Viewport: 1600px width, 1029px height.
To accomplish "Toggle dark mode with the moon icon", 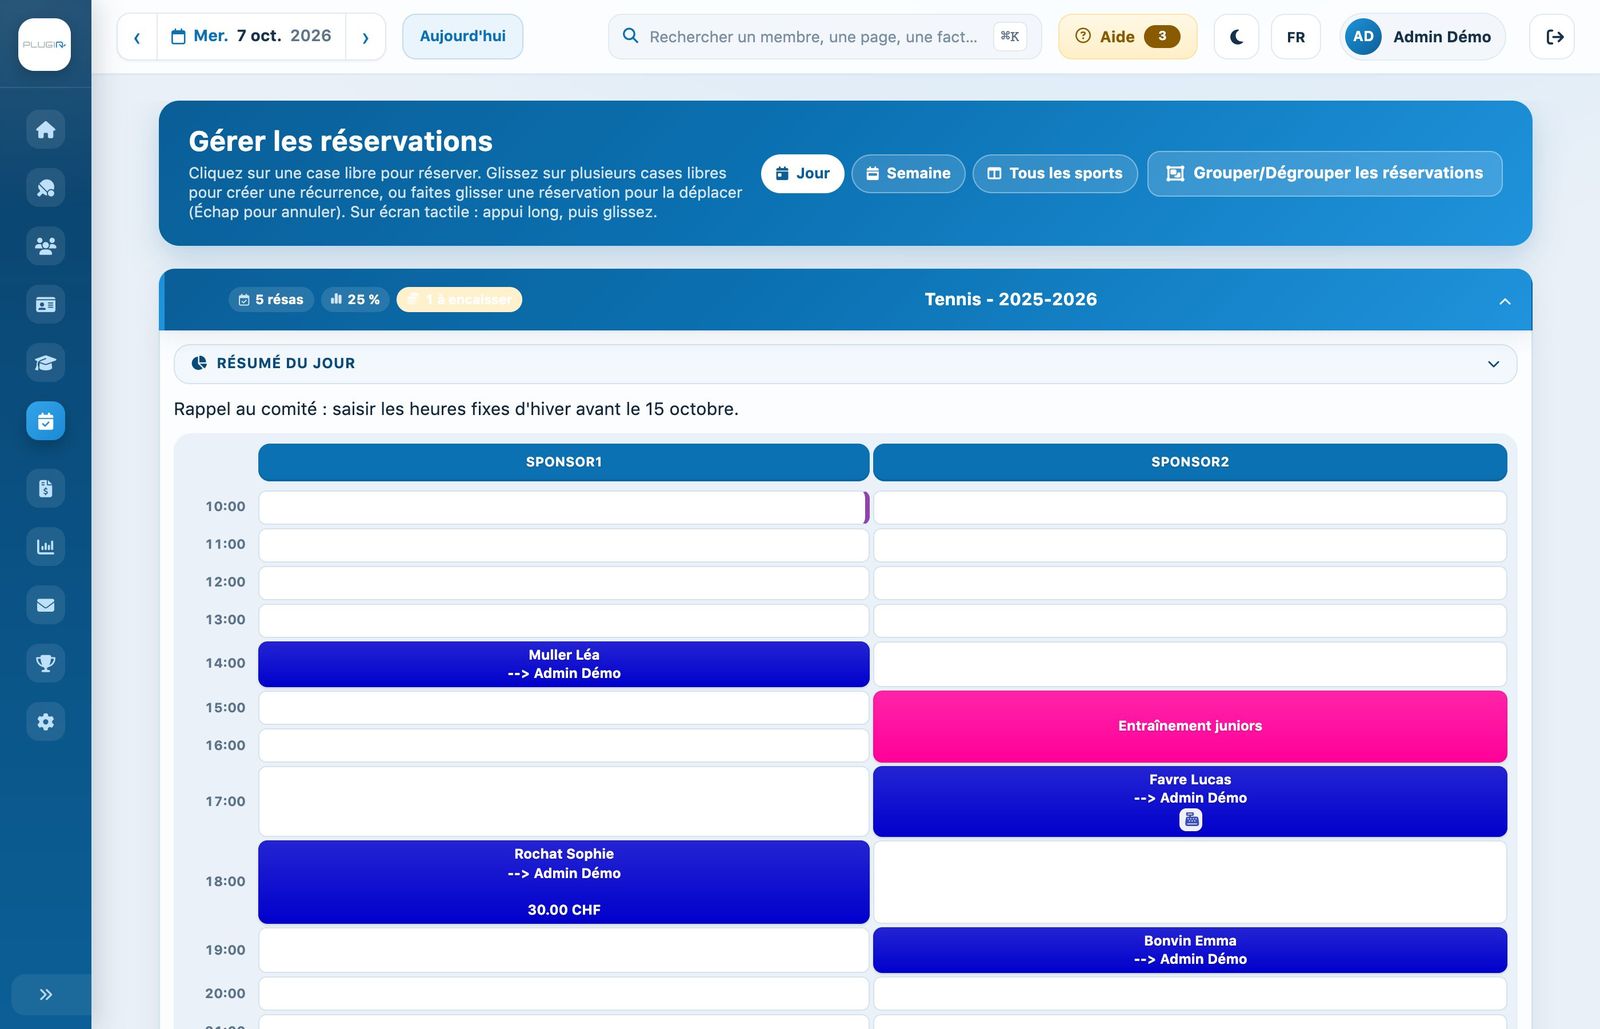I will click(1236, 37).
